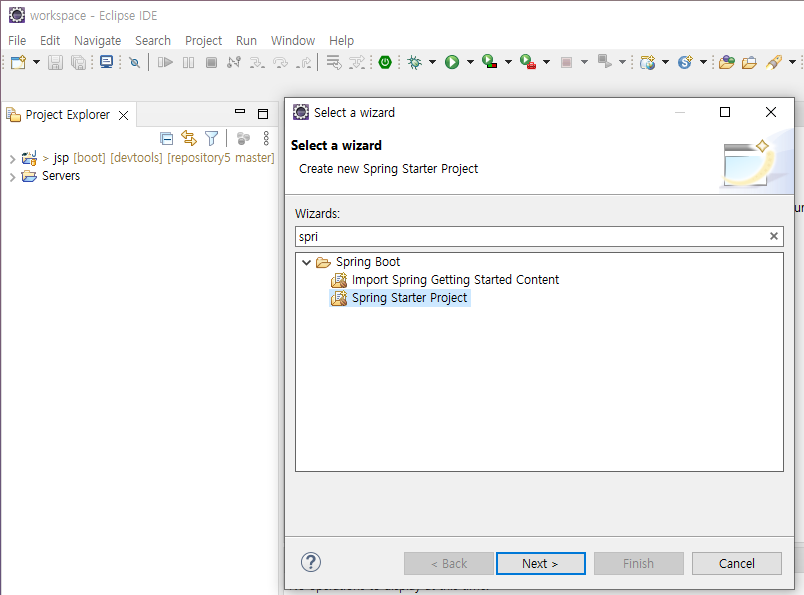The image size is (804, 595).
Task: Open the Coverage dropdown arrow
Action: point(508,62)
